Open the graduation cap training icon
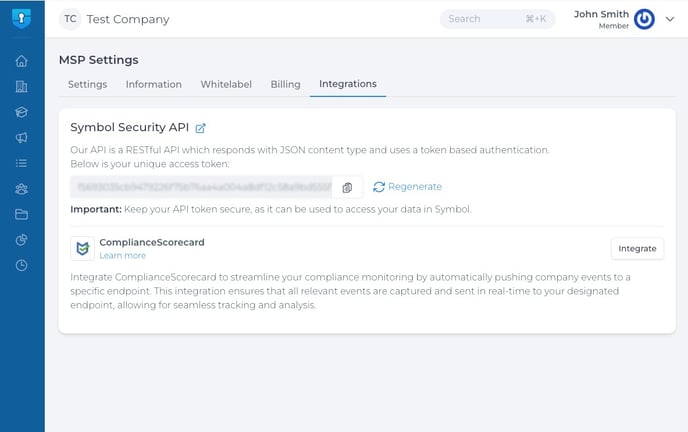 click(21, 112)
